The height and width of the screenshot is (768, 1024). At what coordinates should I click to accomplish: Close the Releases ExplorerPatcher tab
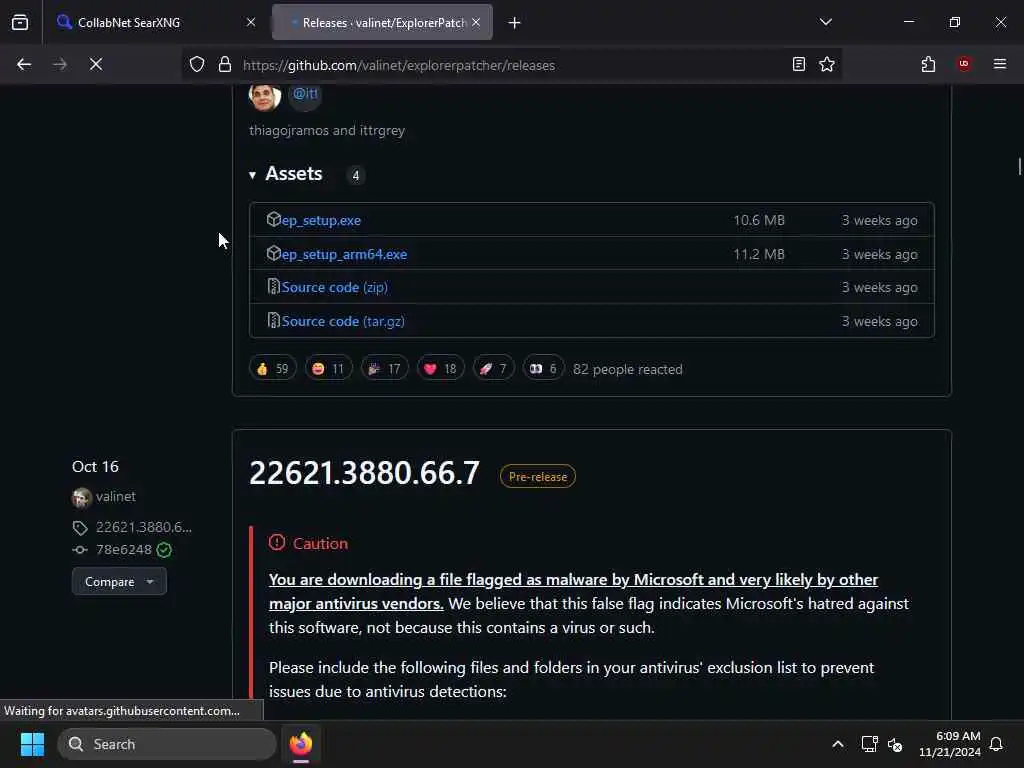476,22
